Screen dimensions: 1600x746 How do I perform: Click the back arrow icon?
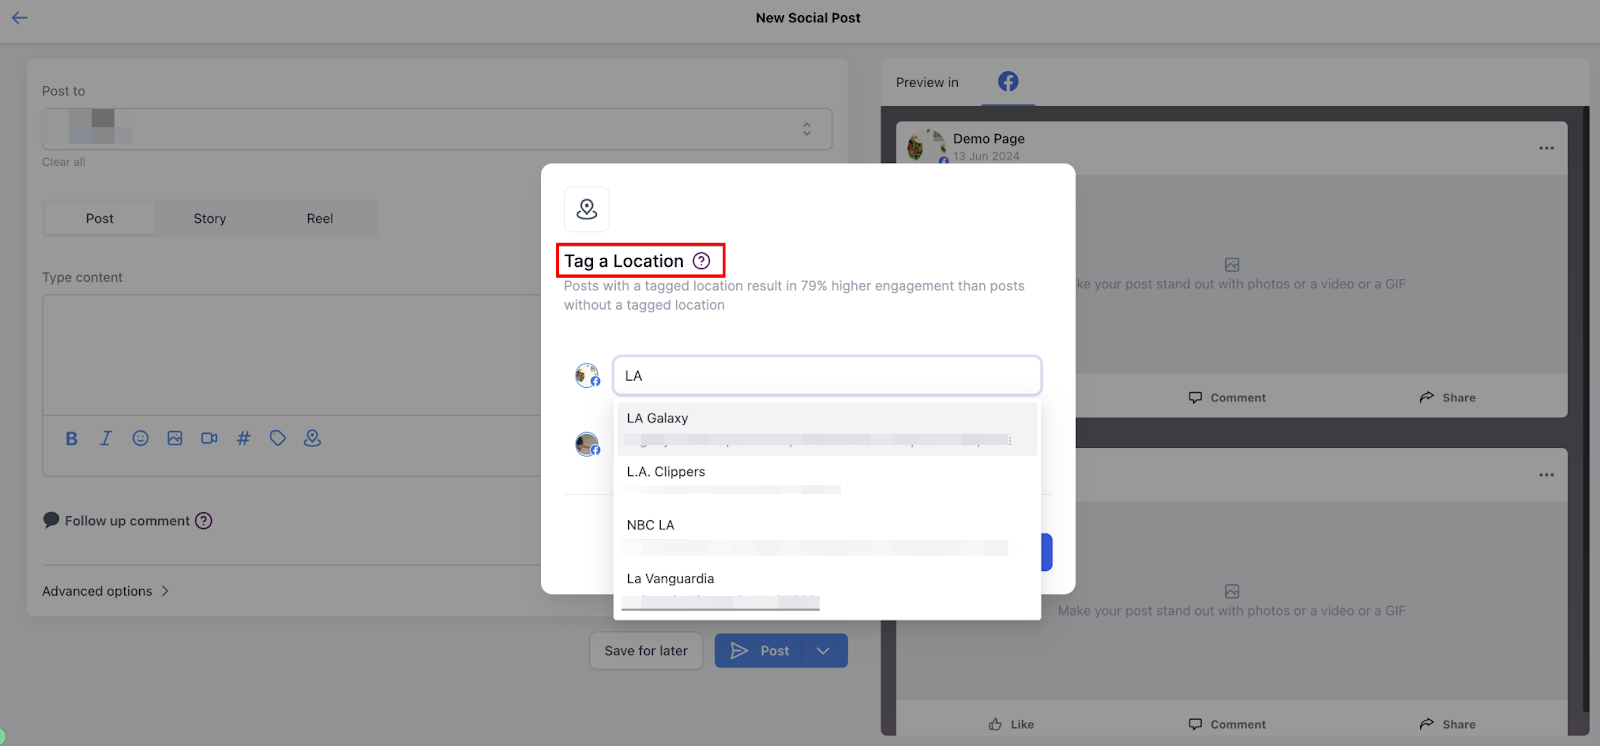(19, 18)
